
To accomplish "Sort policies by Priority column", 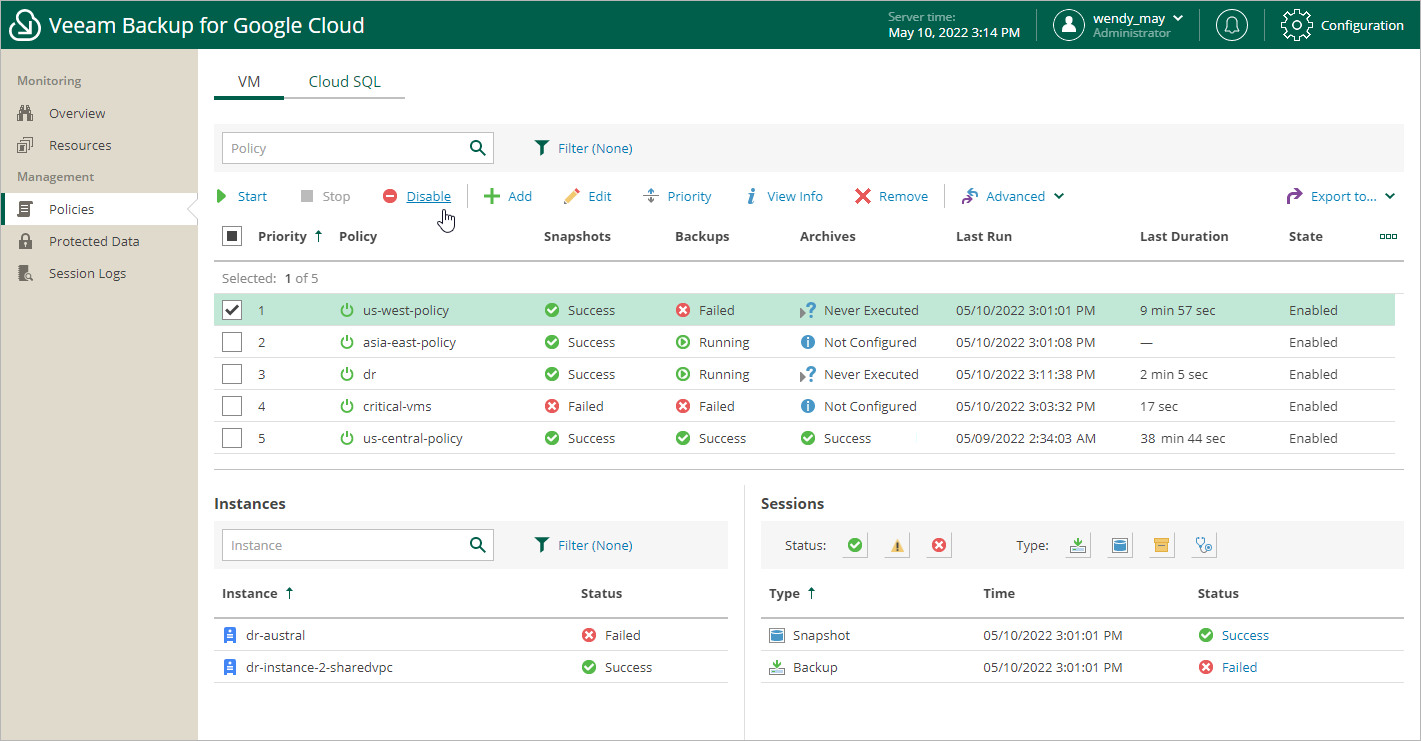I will click(x=290, y=236).
